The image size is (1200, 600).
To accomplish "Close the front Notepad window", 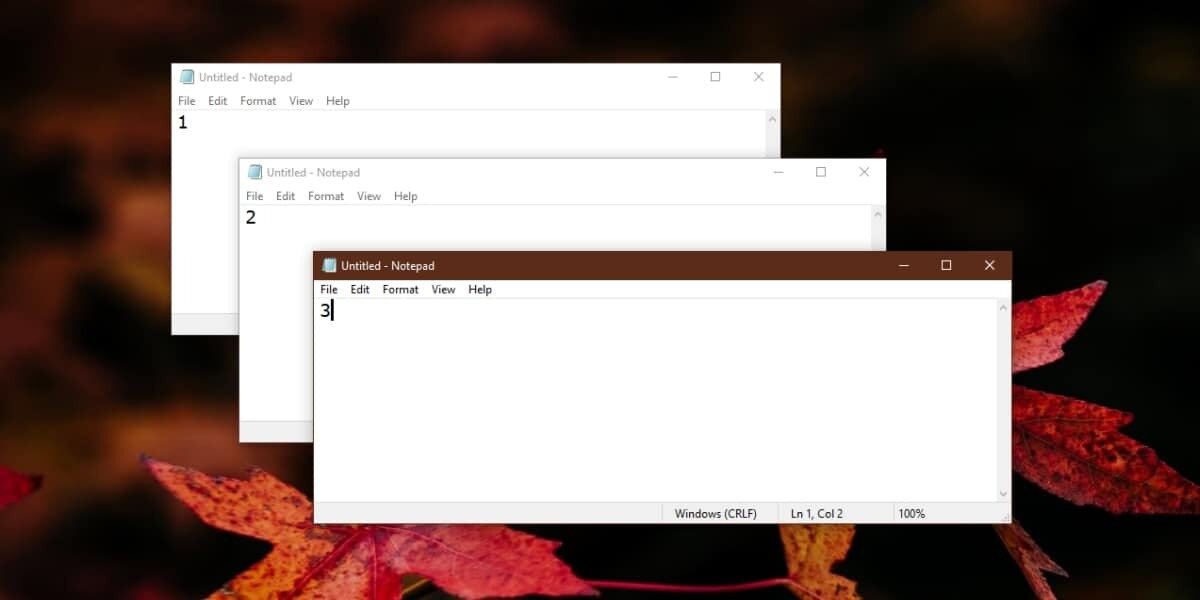I will coord(990,266).
